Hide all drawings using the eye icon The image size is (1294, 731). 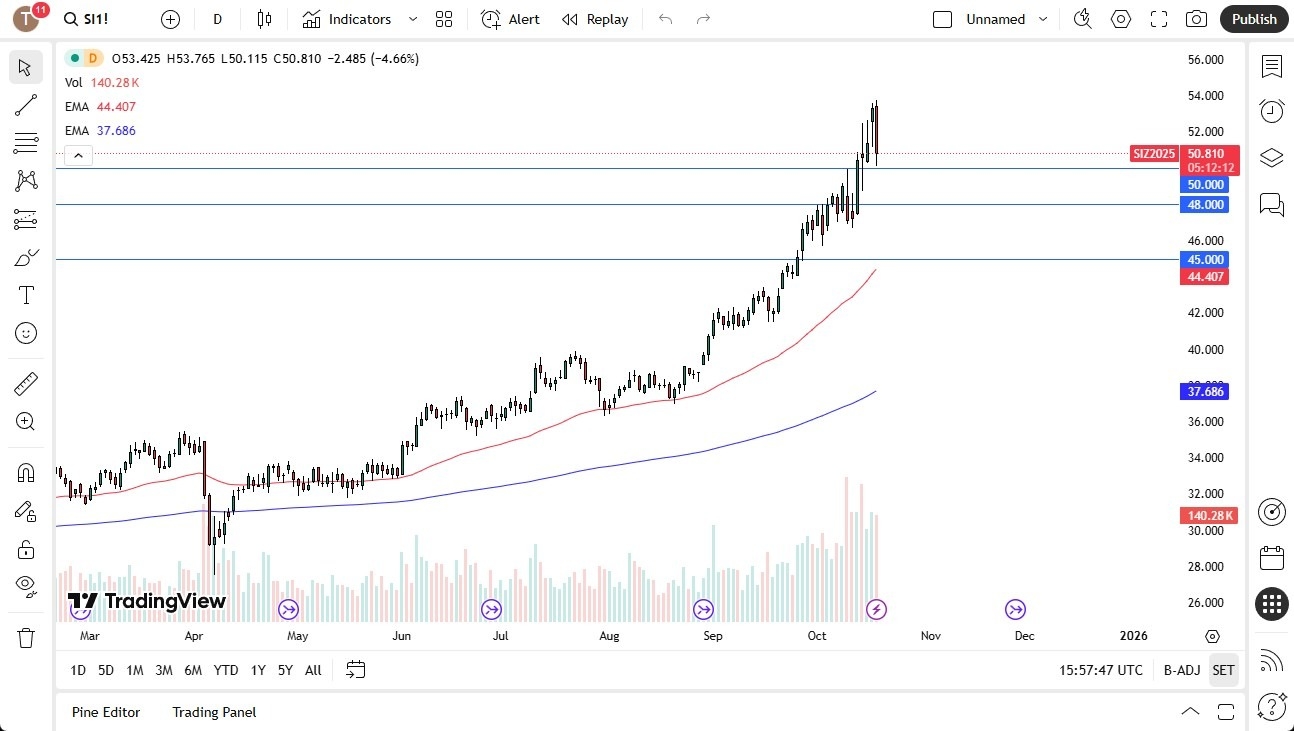25,588
